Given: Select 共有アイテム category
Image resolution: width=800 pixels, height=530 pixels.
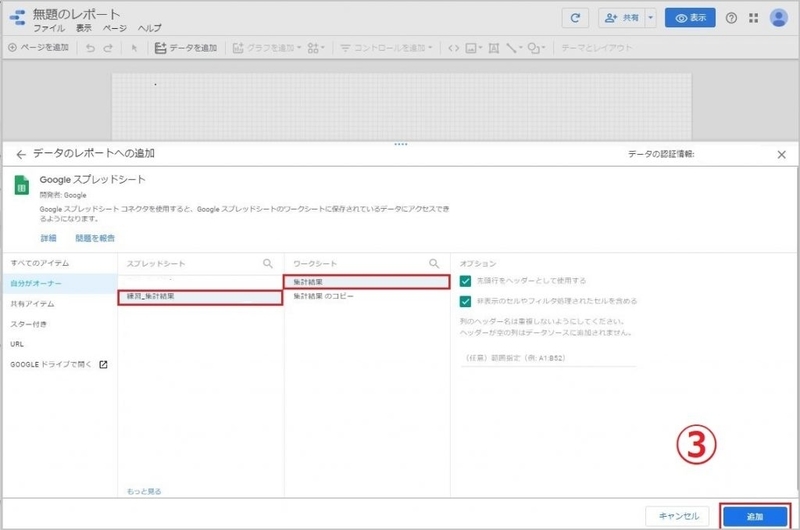Looking at the screenshot, I should (32, 304).
